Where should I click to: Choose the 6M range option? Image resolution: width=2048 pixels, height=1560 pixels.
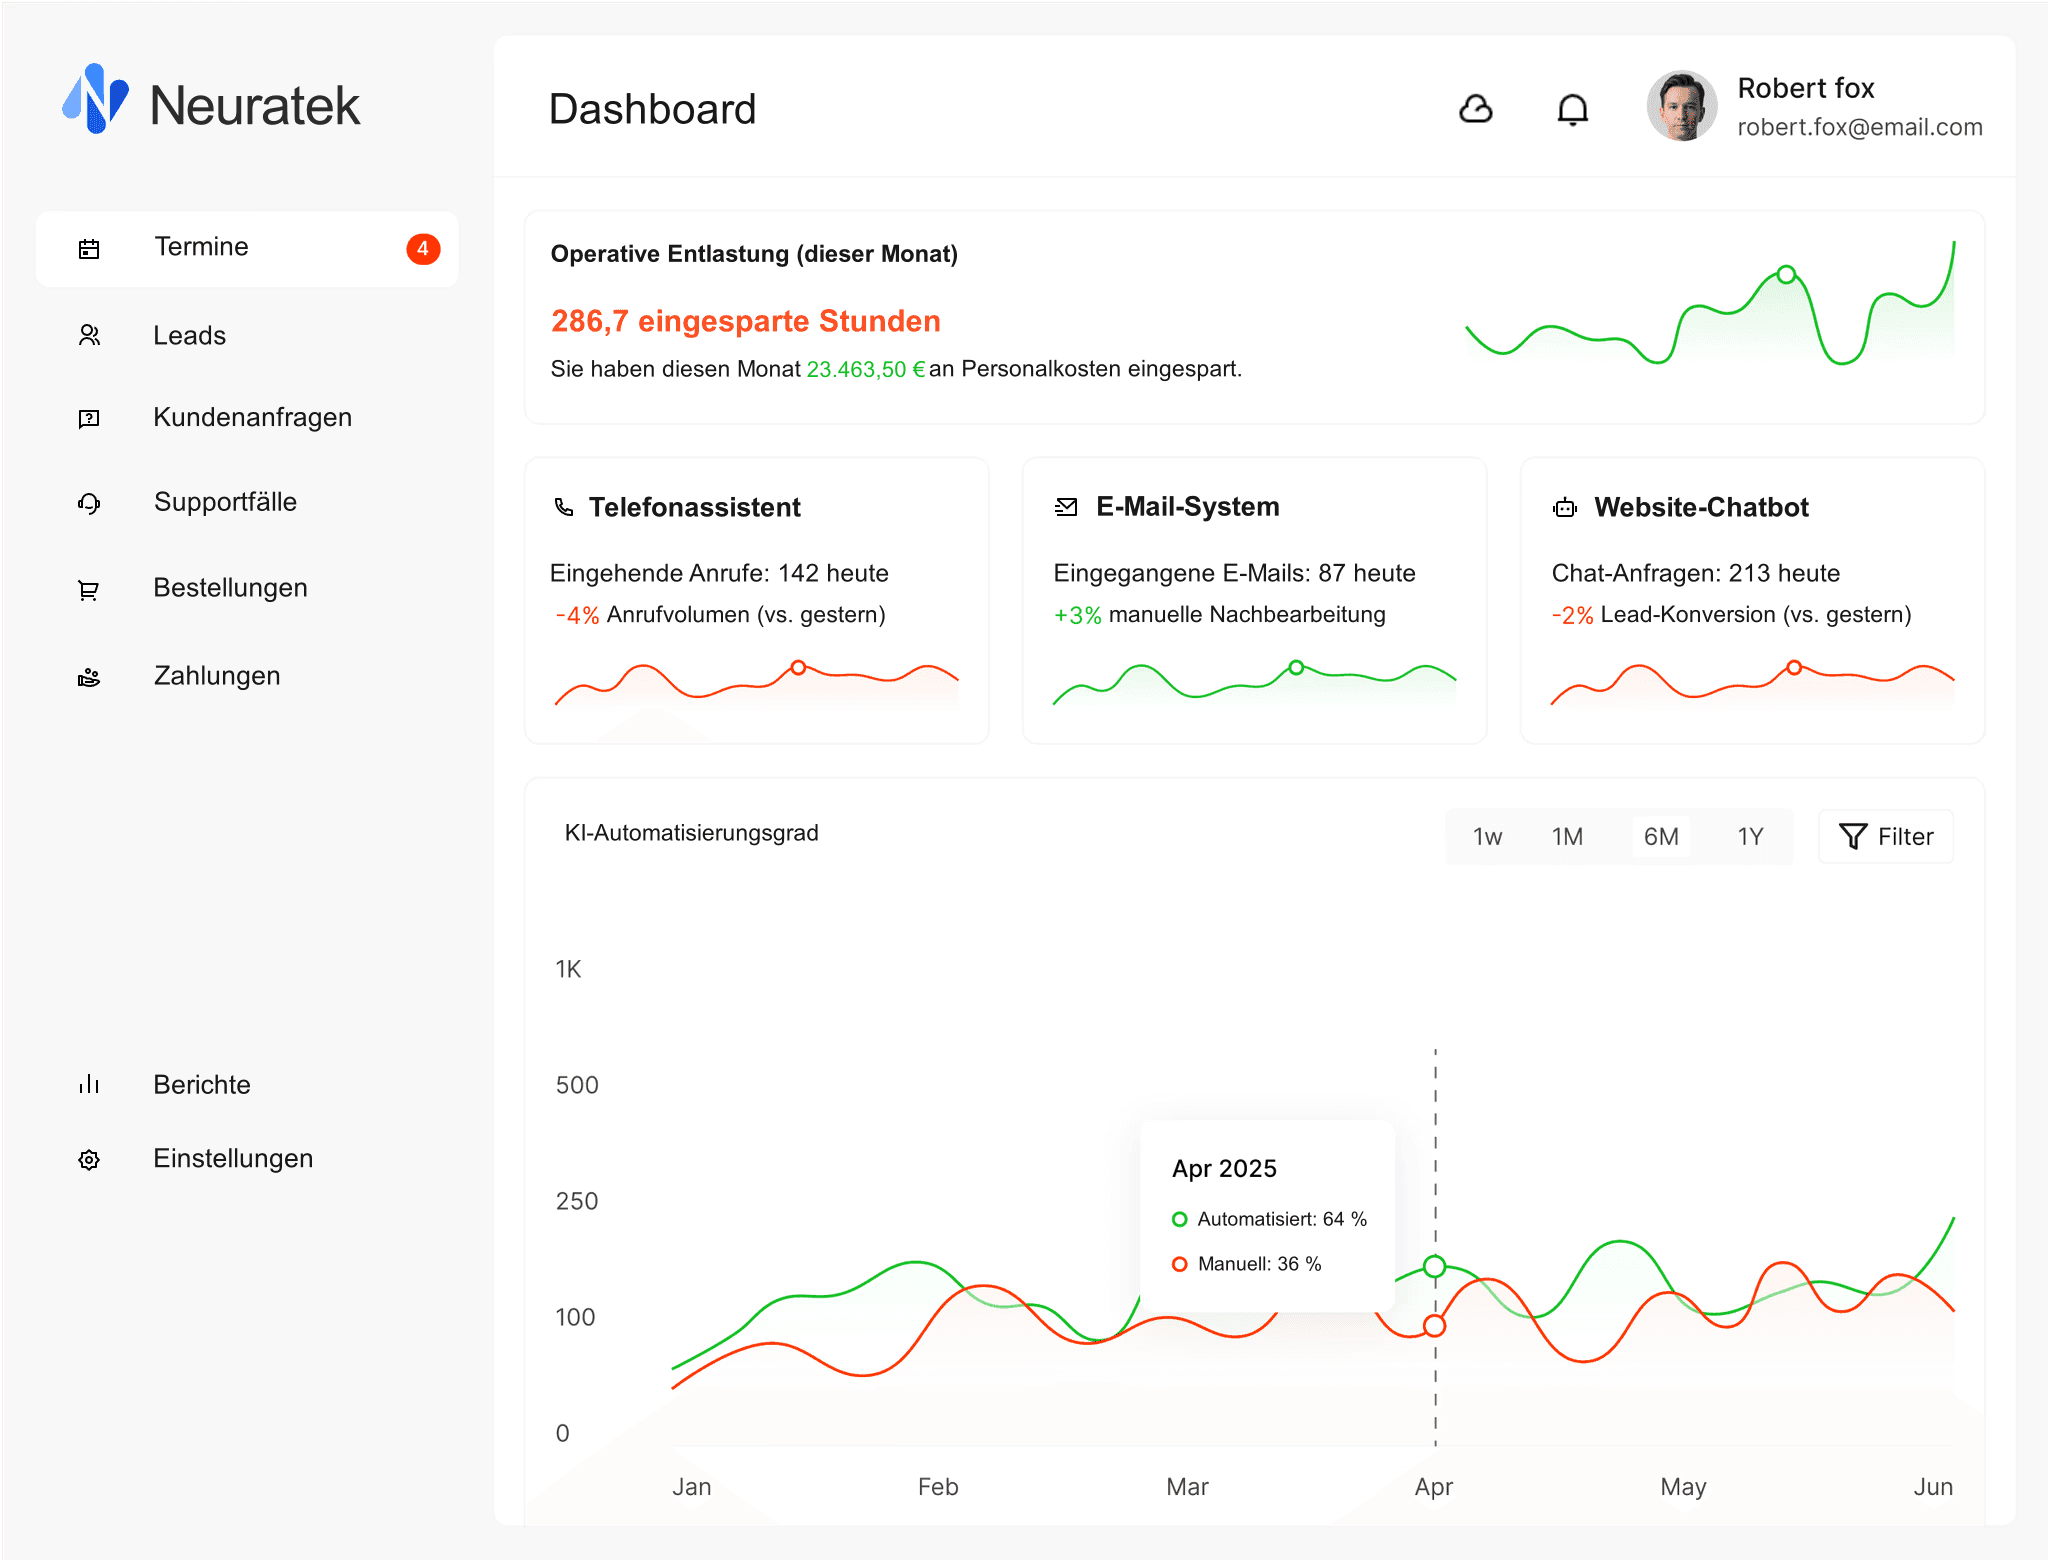1661,837
